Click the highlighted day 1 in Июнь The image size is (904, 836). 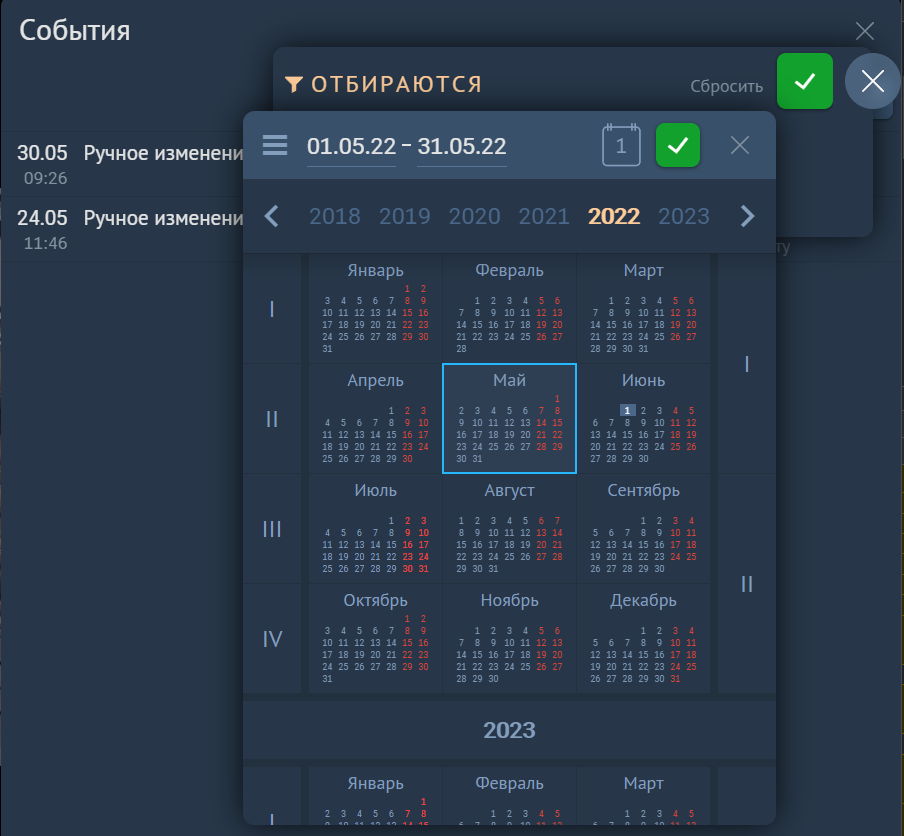pos(627,411)
